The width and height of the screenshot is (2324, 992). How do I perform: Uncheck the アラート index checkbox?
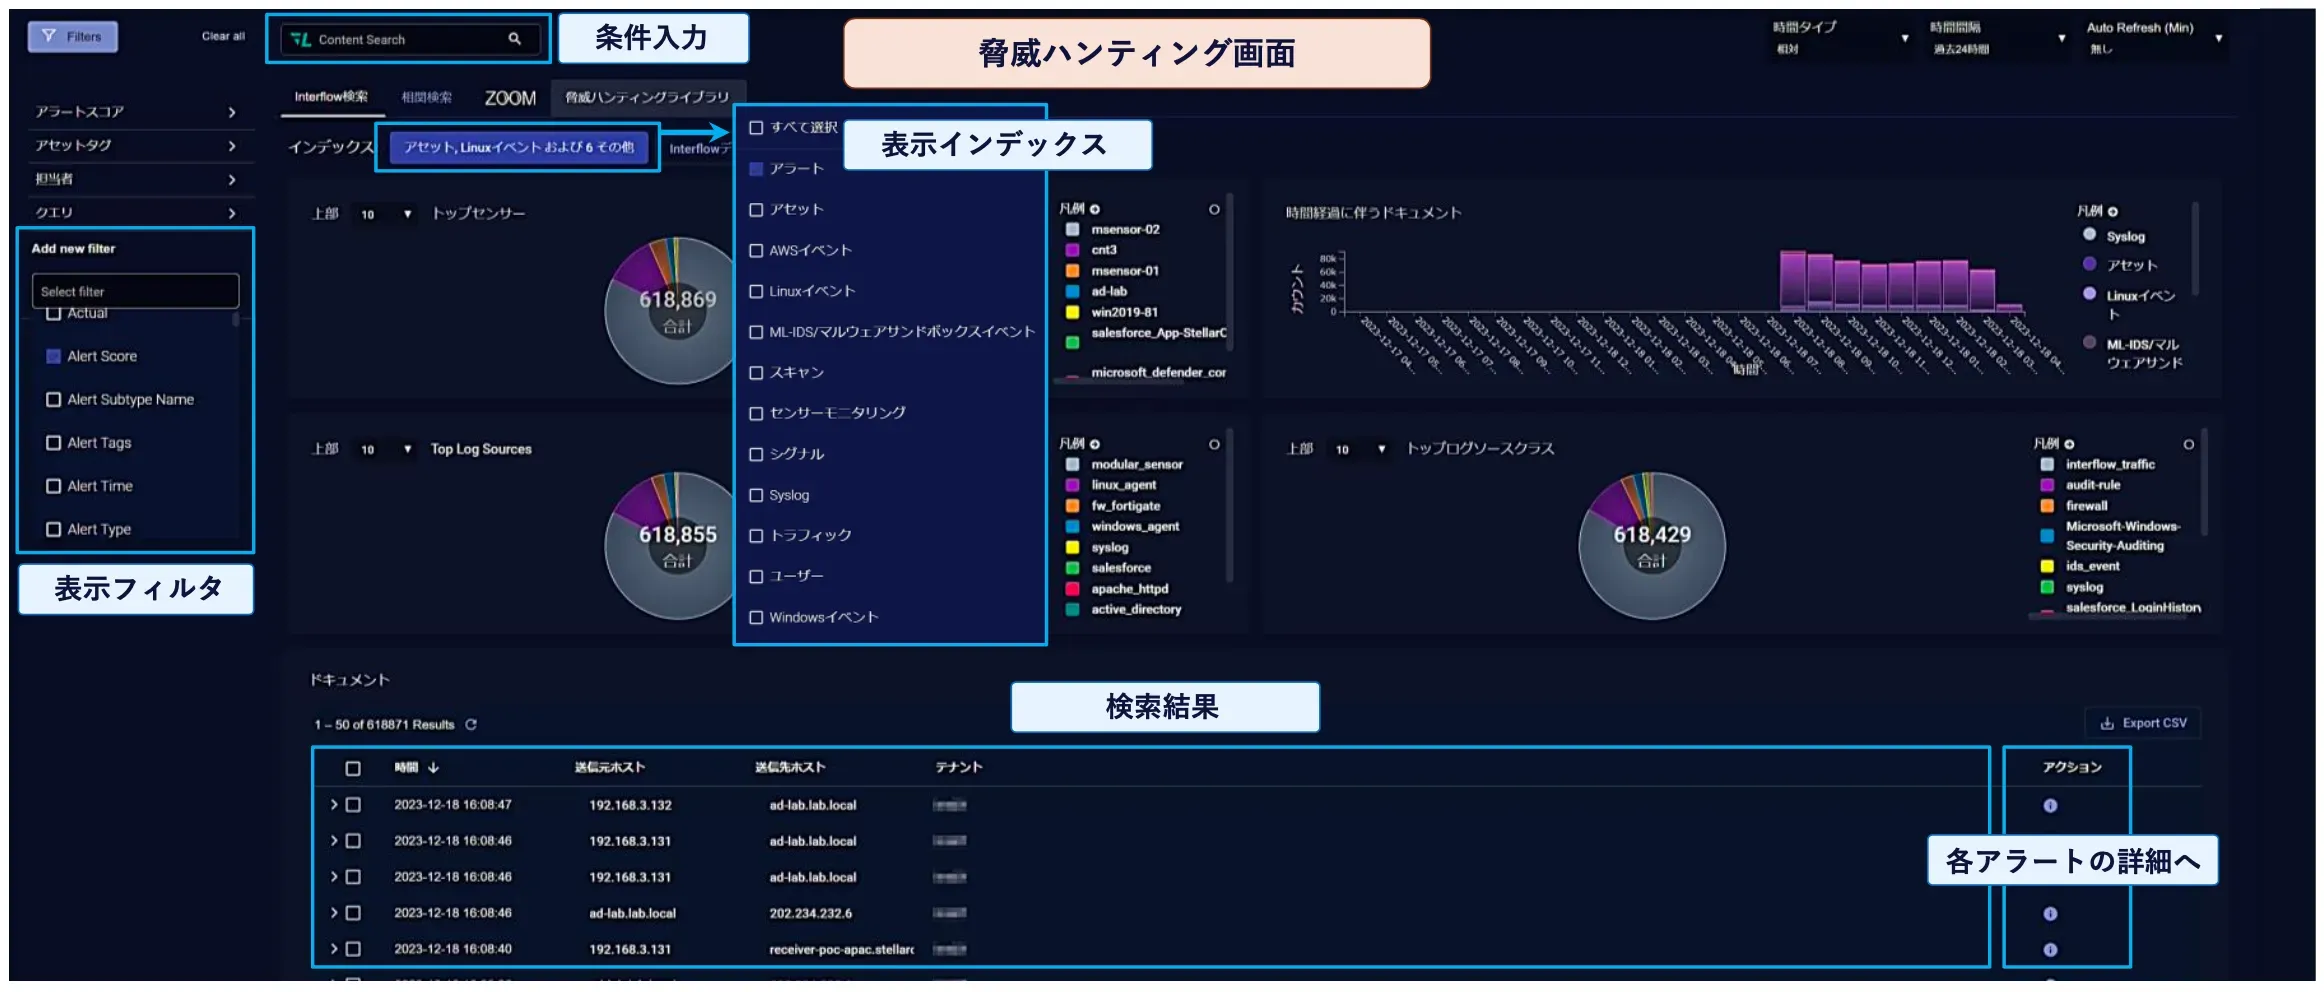pyautogui.click(x=756, y=168)
